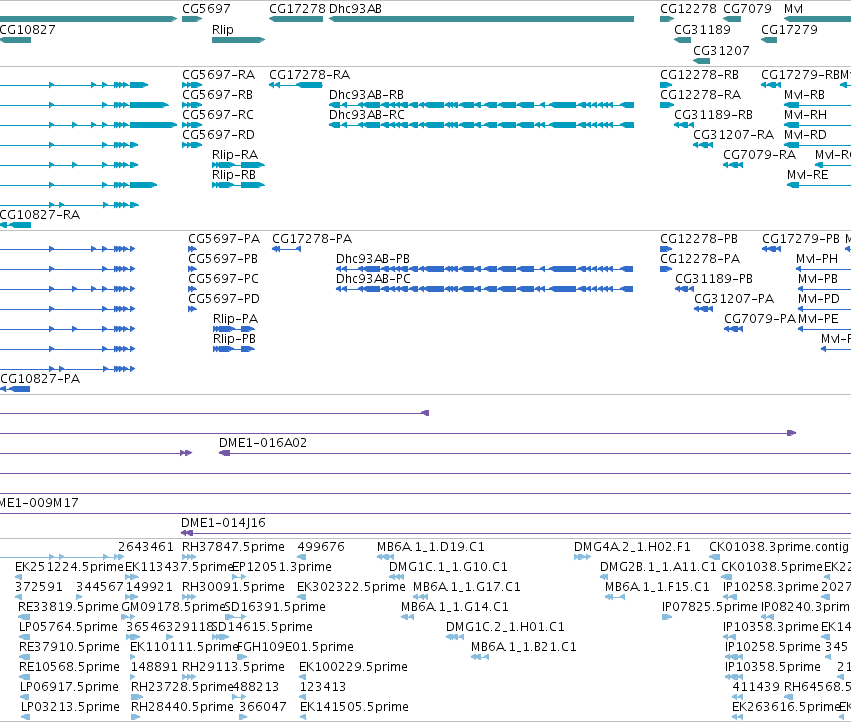The width and height of the screenshot is (851, 722).
Task: Click the "CG17278-RA" transcript label
Action: [x=309, y=74]
